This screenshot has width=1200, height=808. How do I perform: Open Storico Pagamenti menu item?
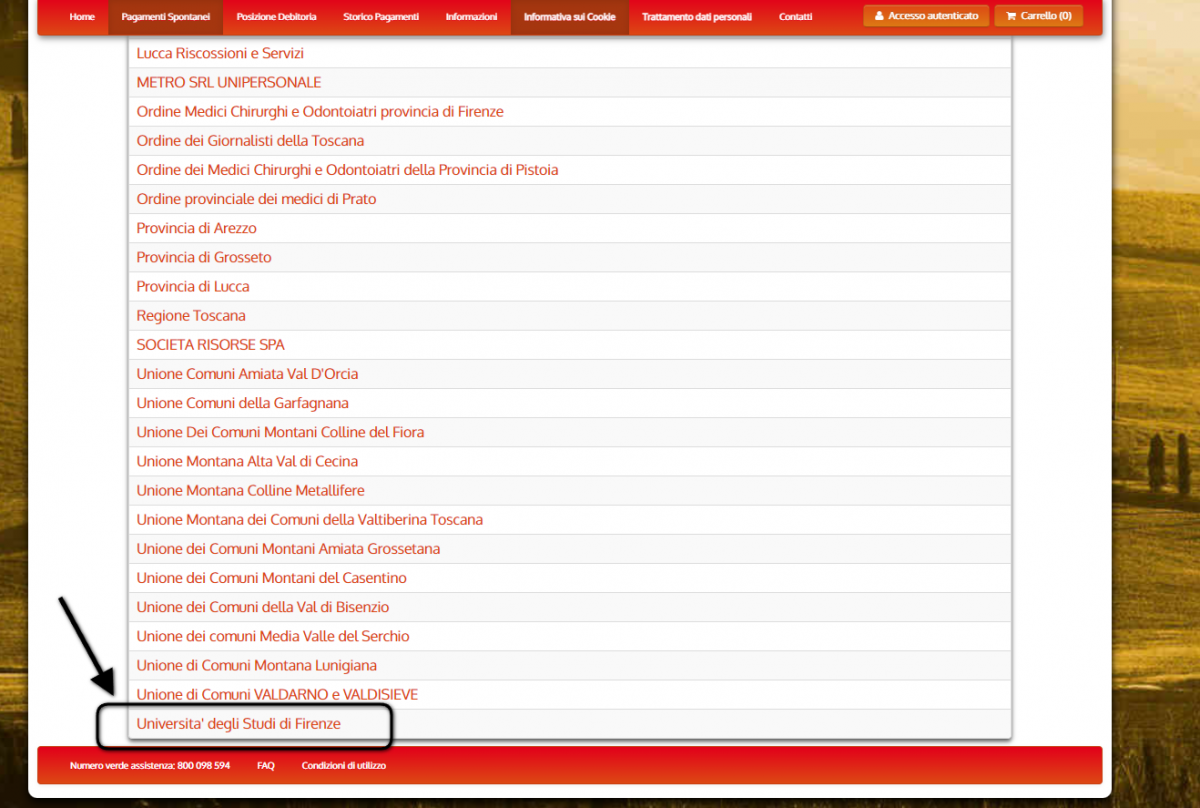tap(381, 17)
